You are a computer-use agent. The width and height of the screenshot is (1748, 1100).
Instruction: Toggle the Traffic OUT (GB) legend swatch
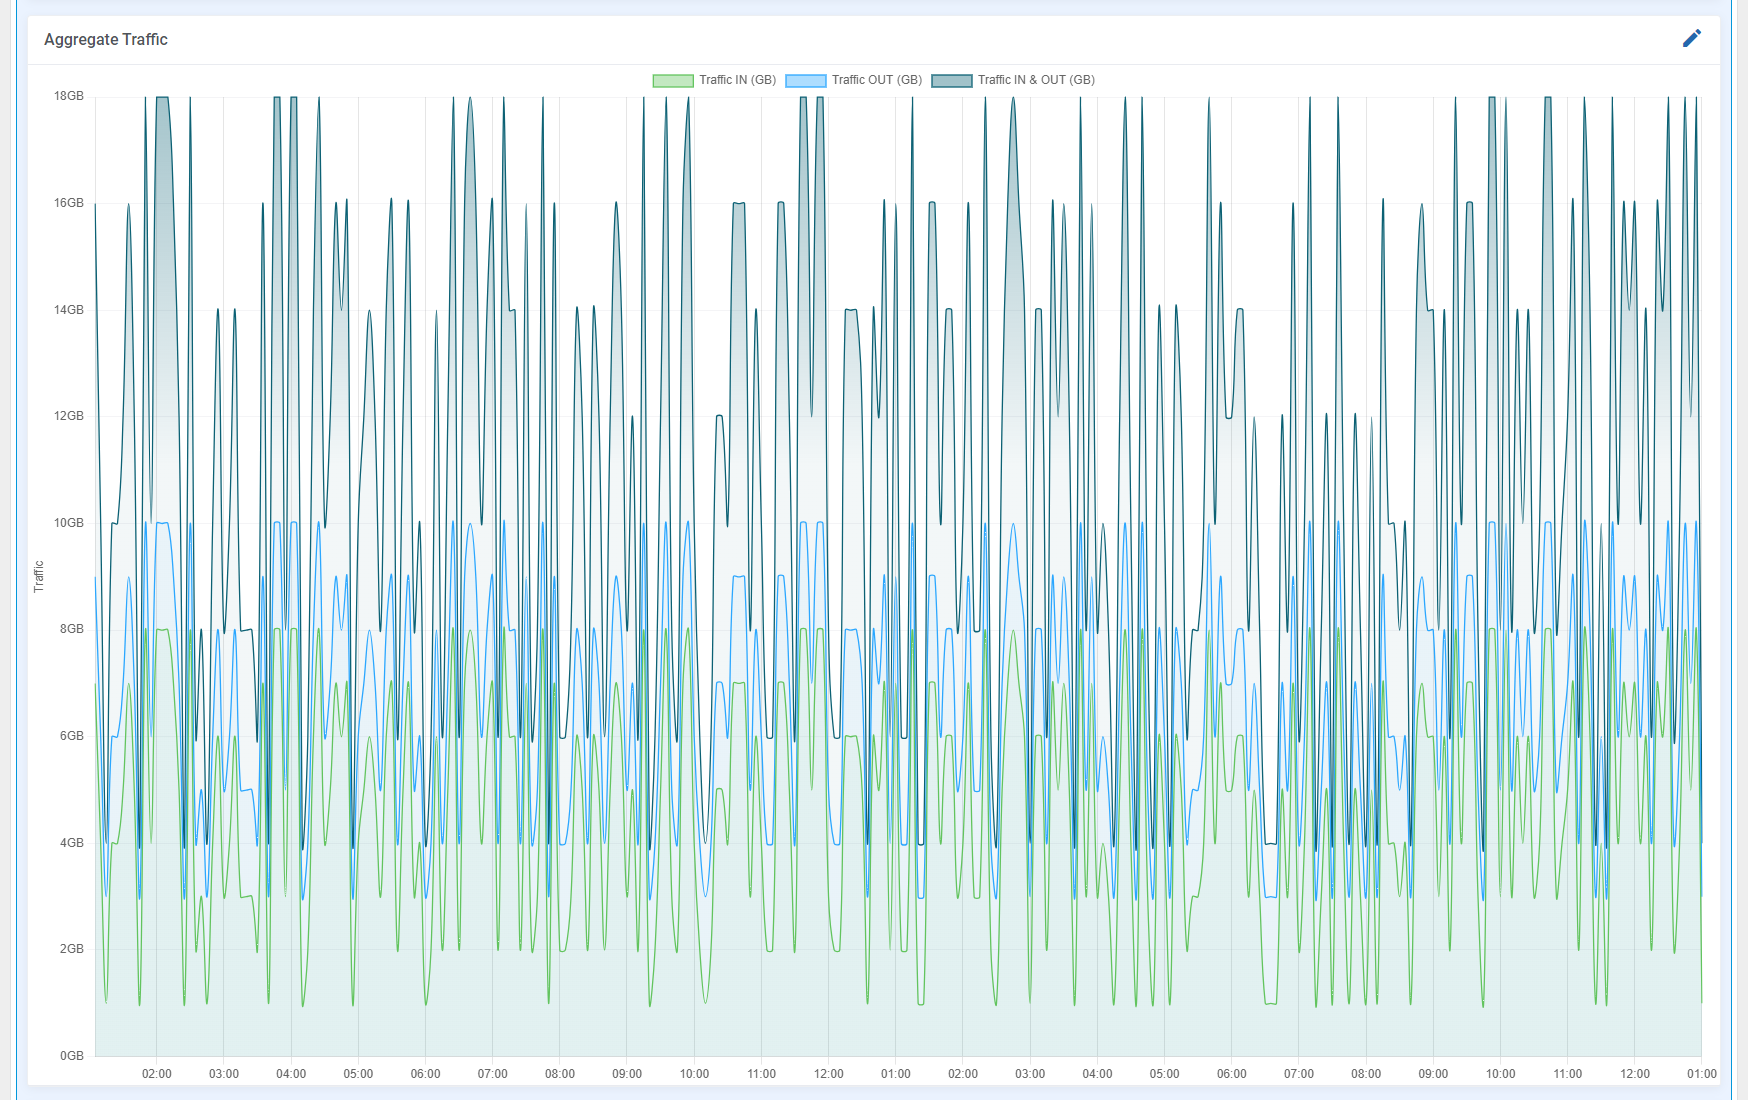click(806, 80)
